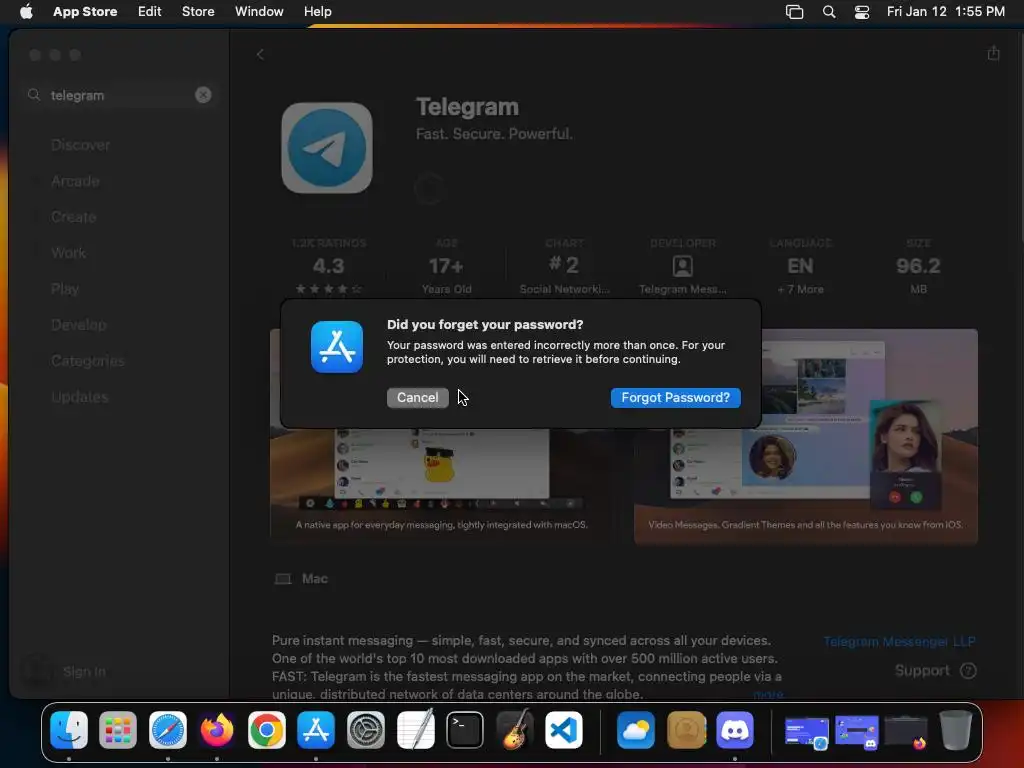This screenshot has width=1024, height=768.
Task: Open Spotlight search in menu bar
Action: [x=829, y=12]
